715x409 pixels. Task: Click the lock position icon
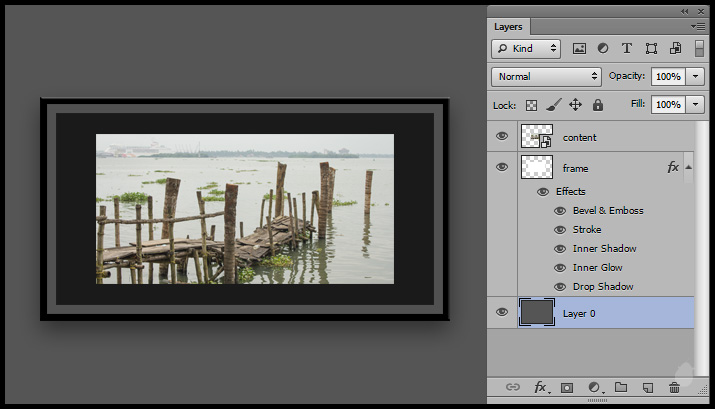(575, 105)
